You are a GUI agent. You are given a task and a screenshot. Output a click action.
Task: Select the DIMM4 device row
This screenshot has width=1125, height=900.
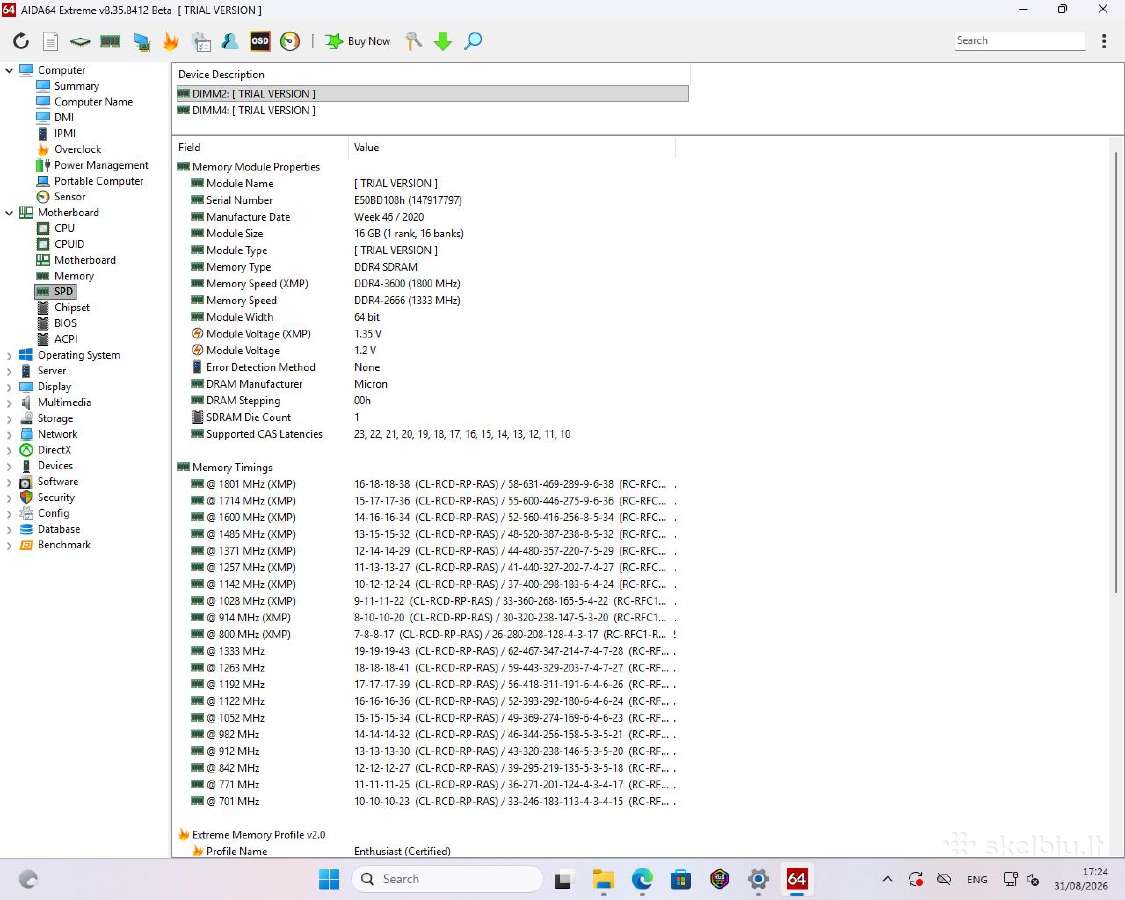[433, 110]
